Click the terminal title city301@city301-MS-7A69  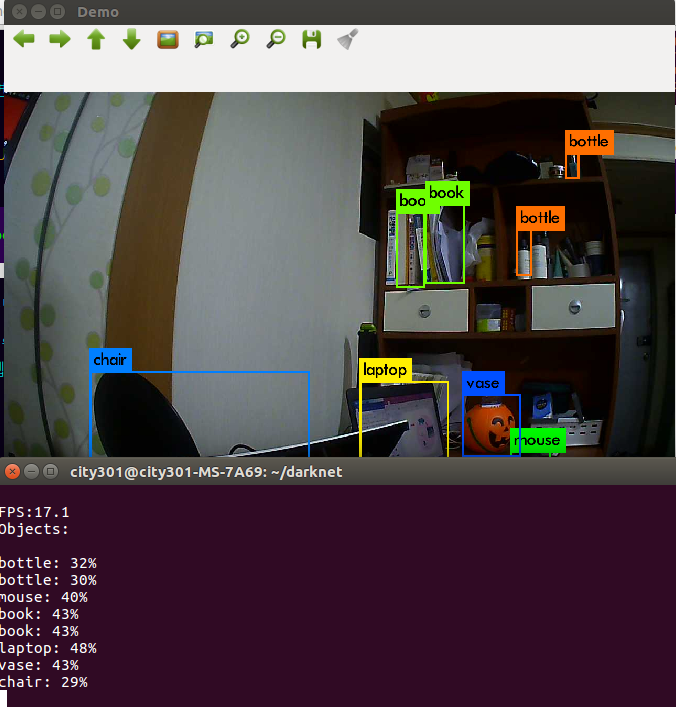[x=206, y=472]
